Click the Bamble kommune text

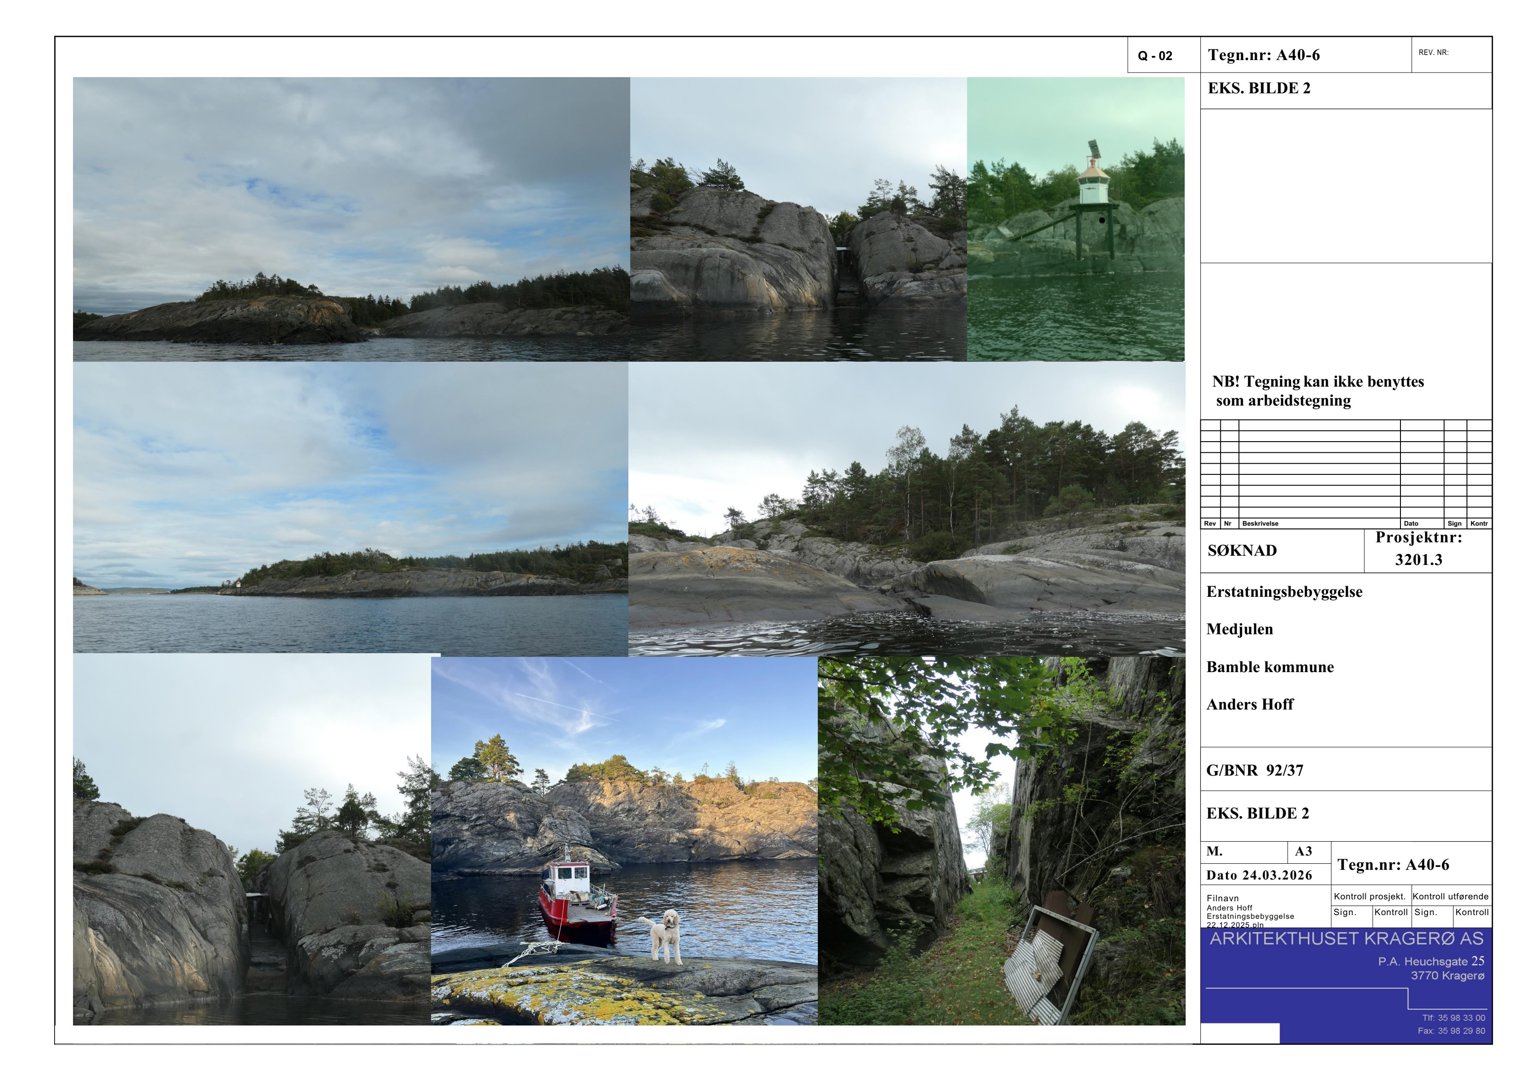click(x=1270, y=667)
